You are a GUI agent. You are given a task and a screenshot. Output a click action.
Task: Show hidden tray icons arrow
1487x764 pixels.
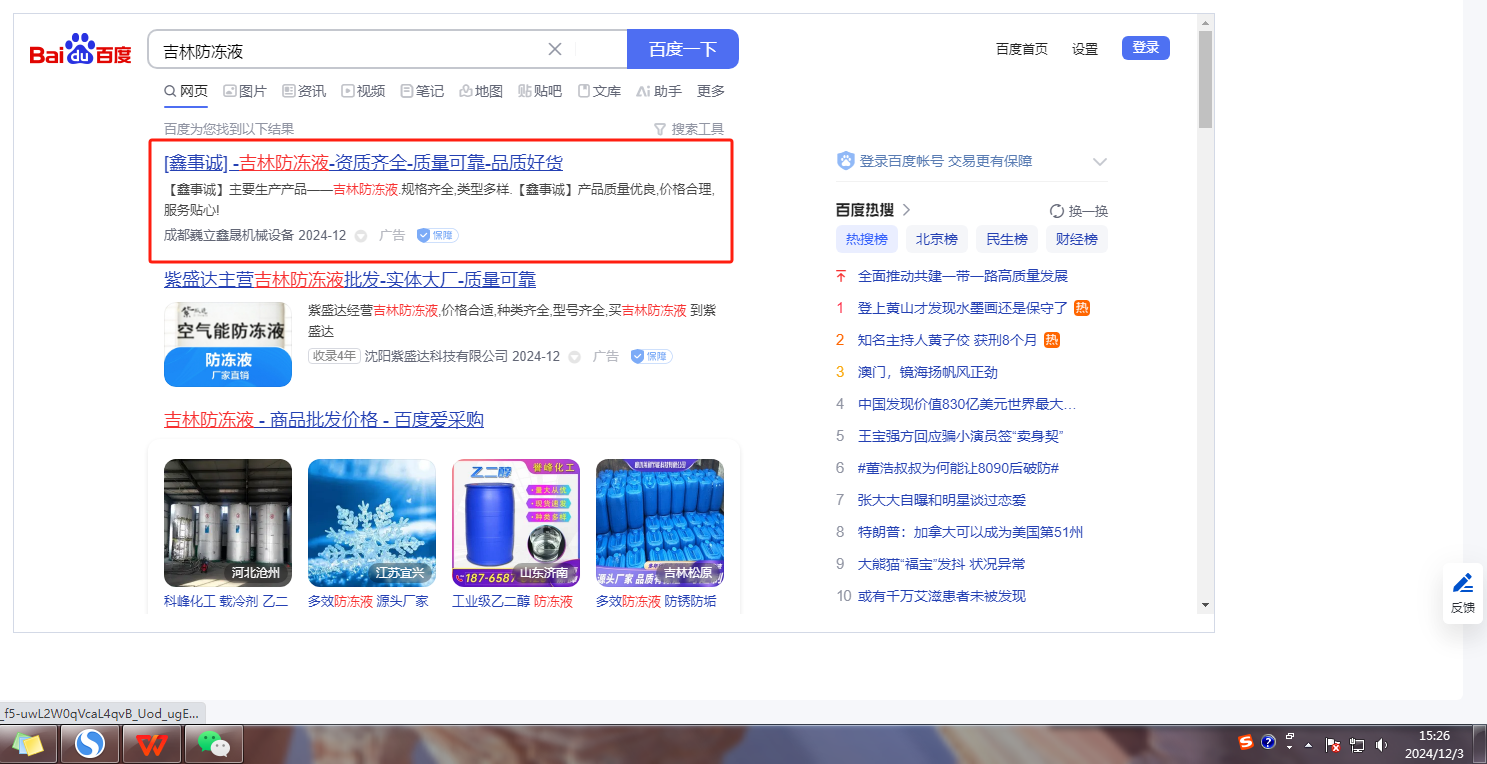tap(1309, 746)
